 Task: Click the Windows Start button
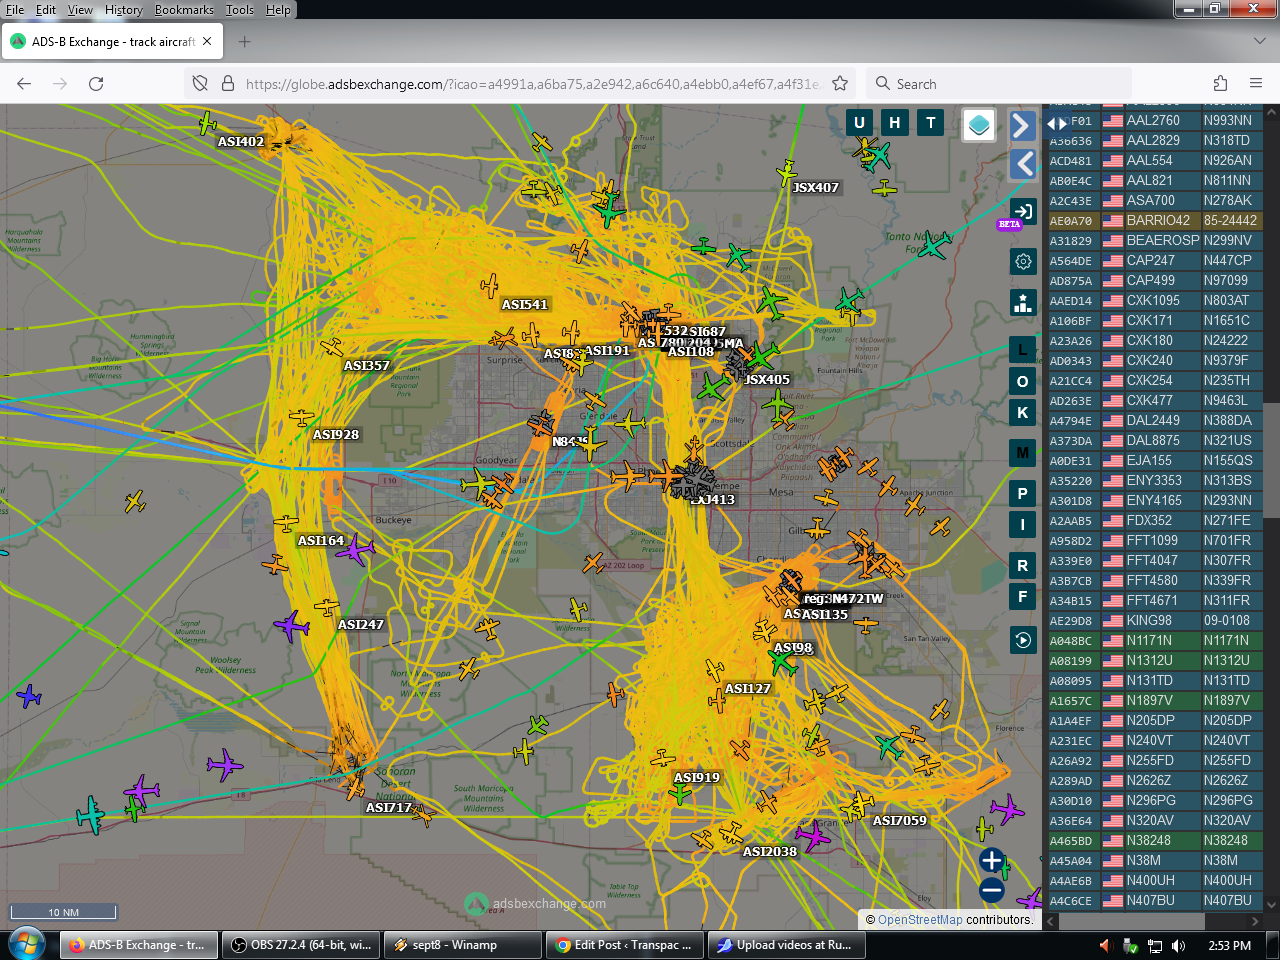click(26, 945)
